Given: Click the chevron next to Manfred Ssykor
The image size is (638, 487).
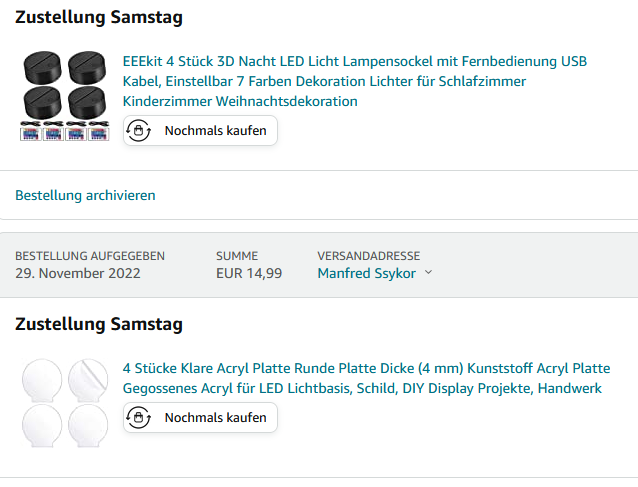Looking at the screenshot, I should [429, 273].
